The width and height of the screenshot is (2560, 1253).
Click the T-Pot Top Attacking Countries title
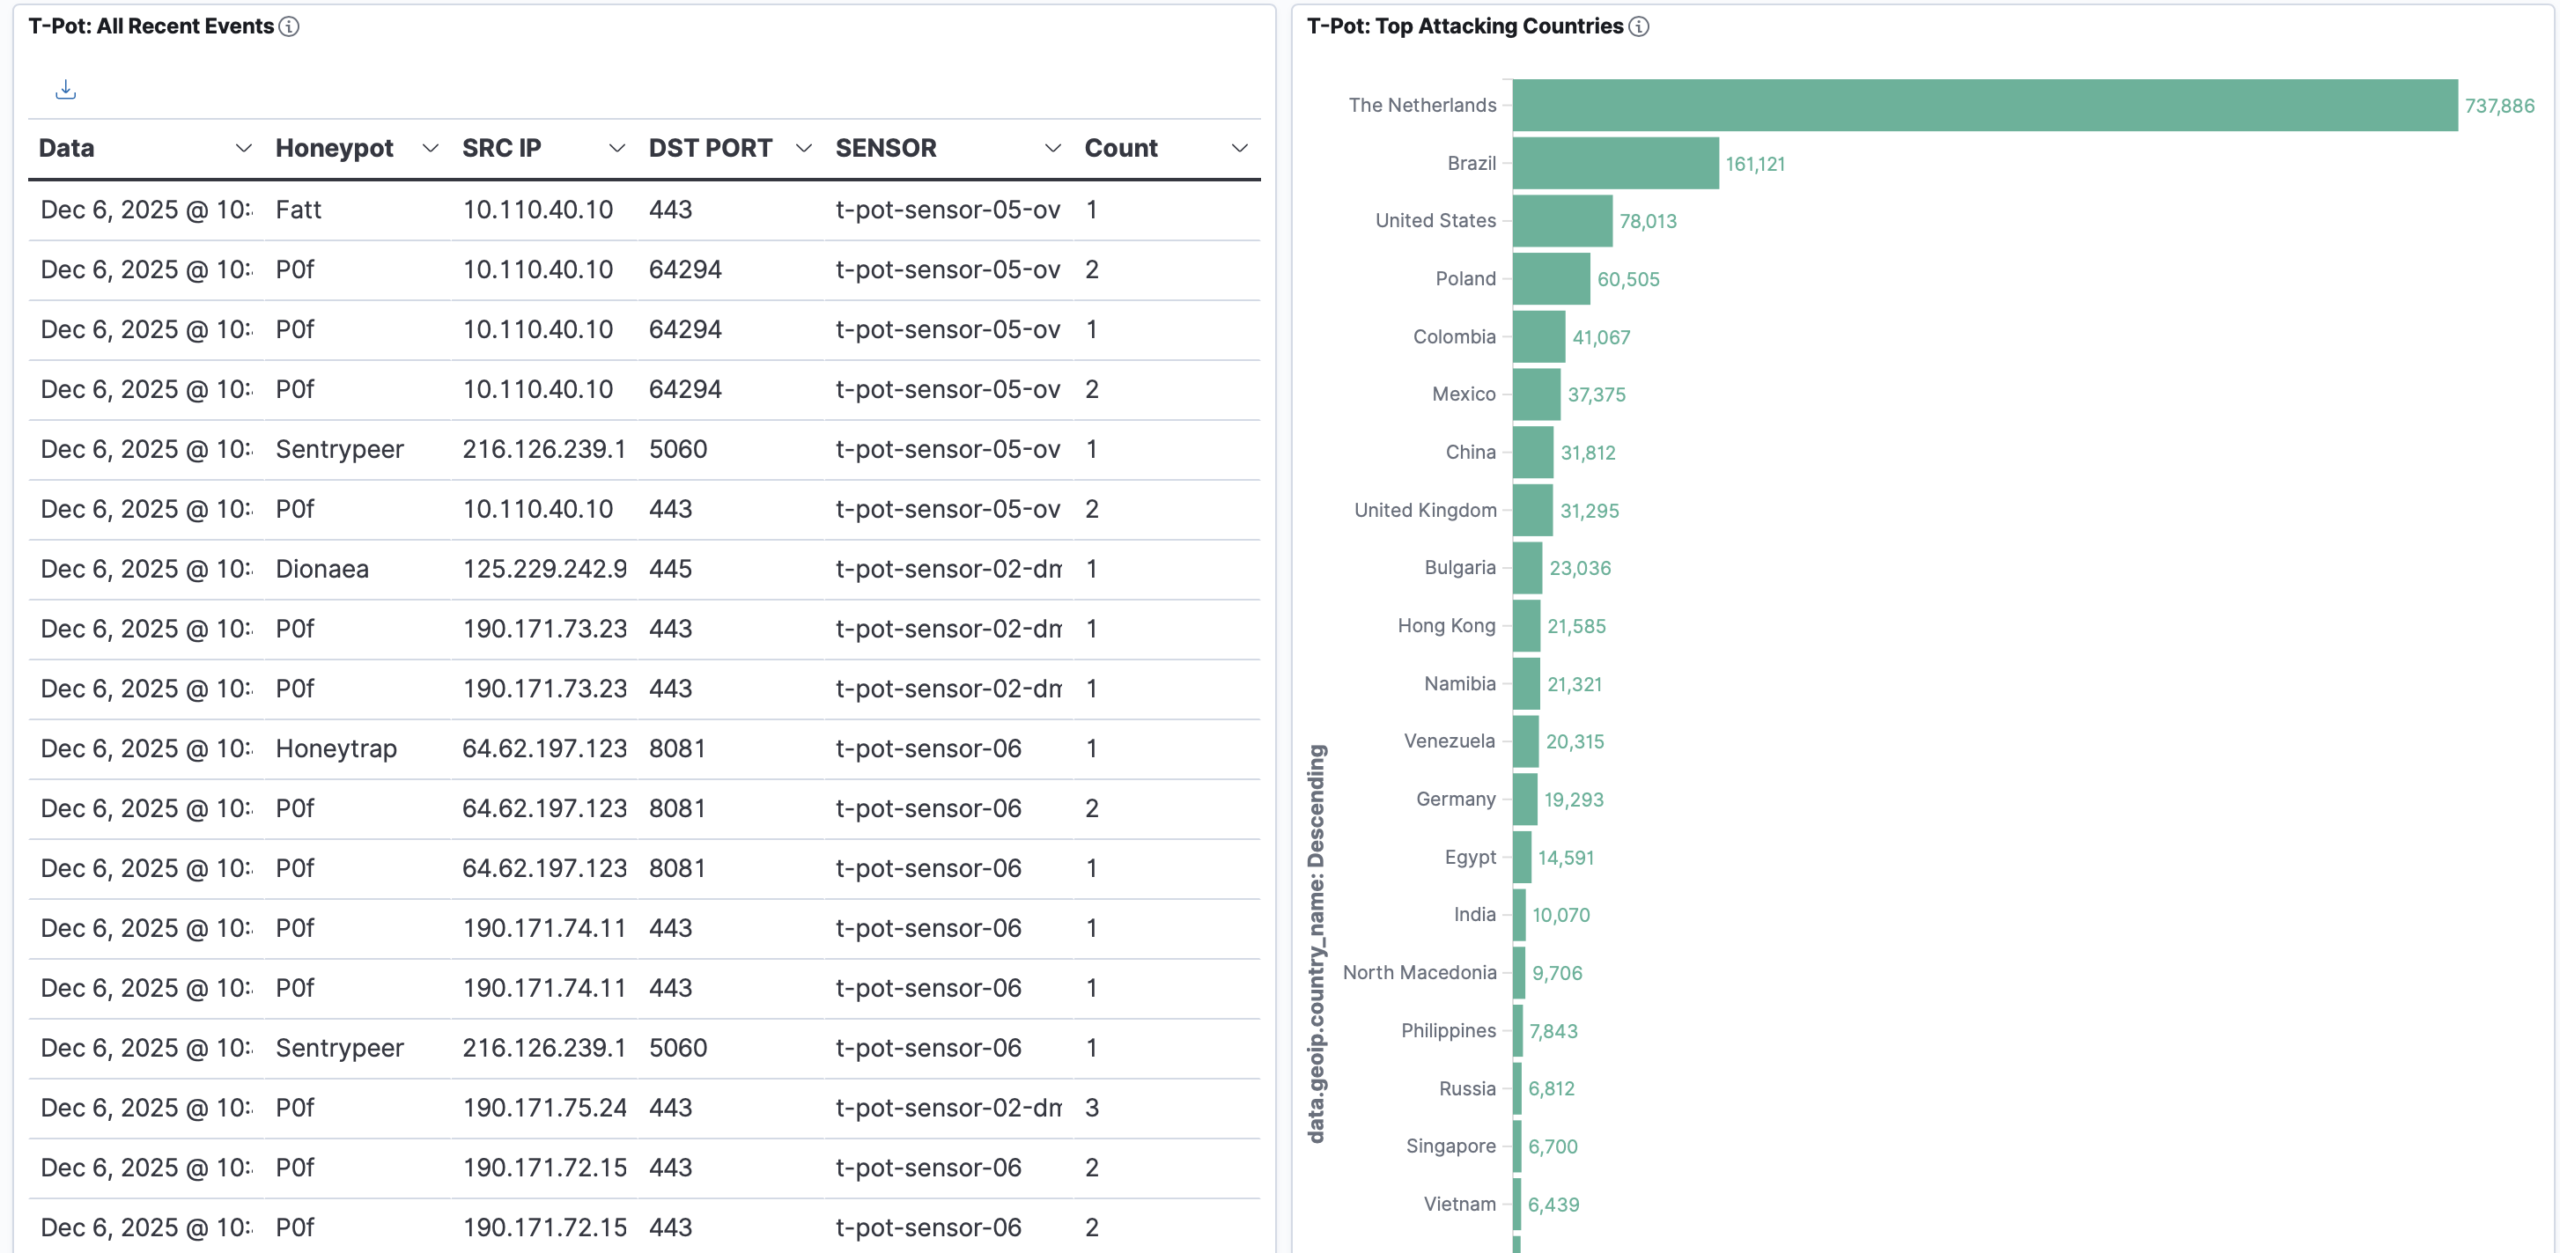(1464, 27)
